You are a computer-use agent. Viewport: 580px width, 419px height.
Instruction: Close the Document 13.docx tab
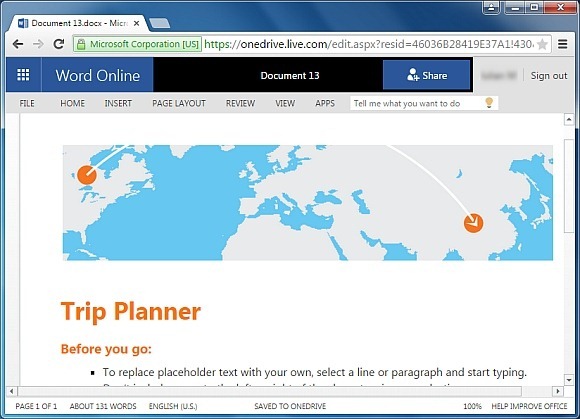(136, 23)
